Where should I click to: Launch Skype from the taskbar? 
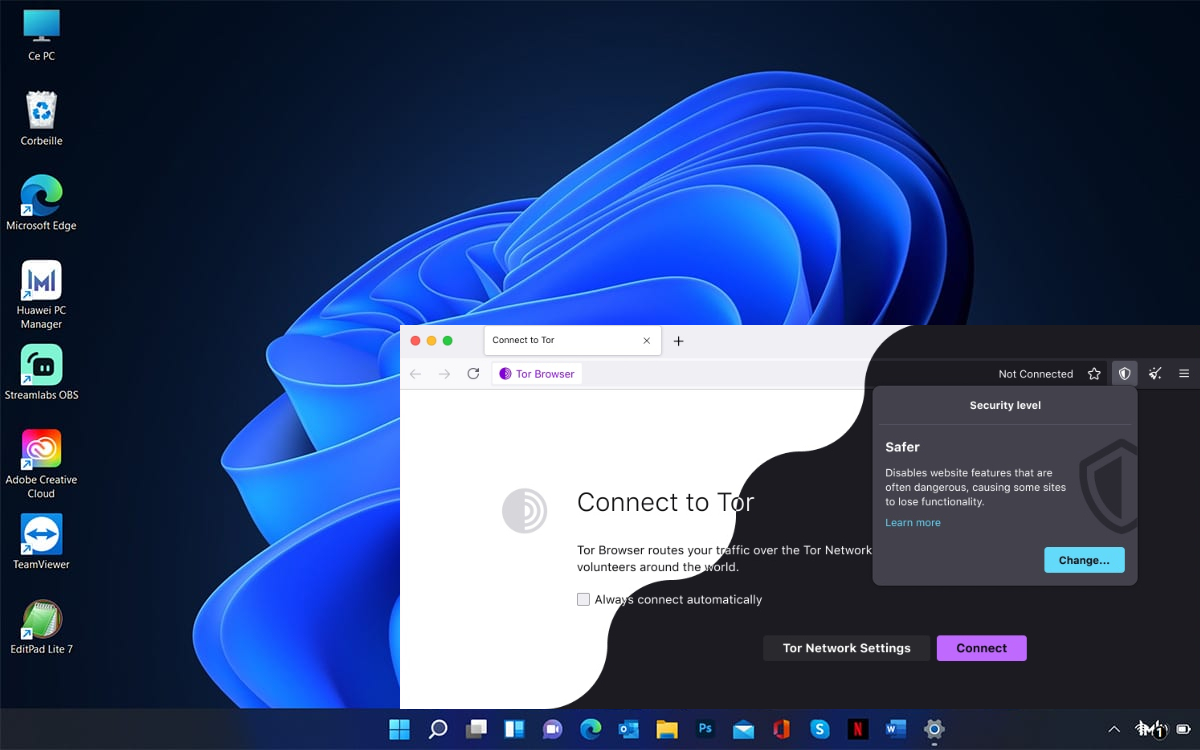click(820, 729)
